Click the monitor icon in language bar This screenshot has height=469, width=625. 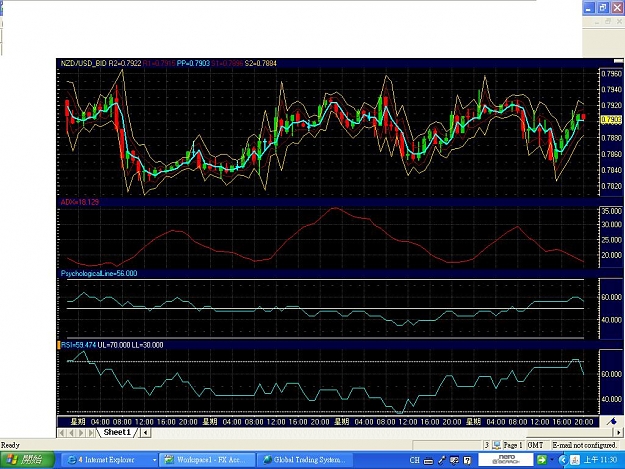454,460
